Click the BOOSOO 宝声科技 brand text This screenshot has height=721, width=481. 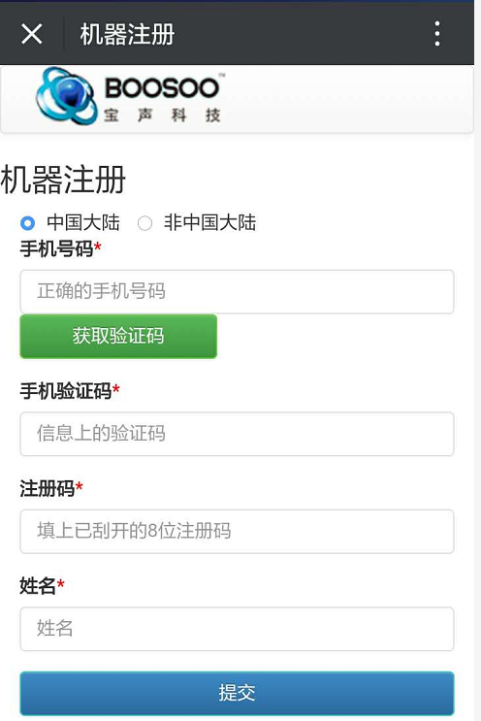[163, 98]
